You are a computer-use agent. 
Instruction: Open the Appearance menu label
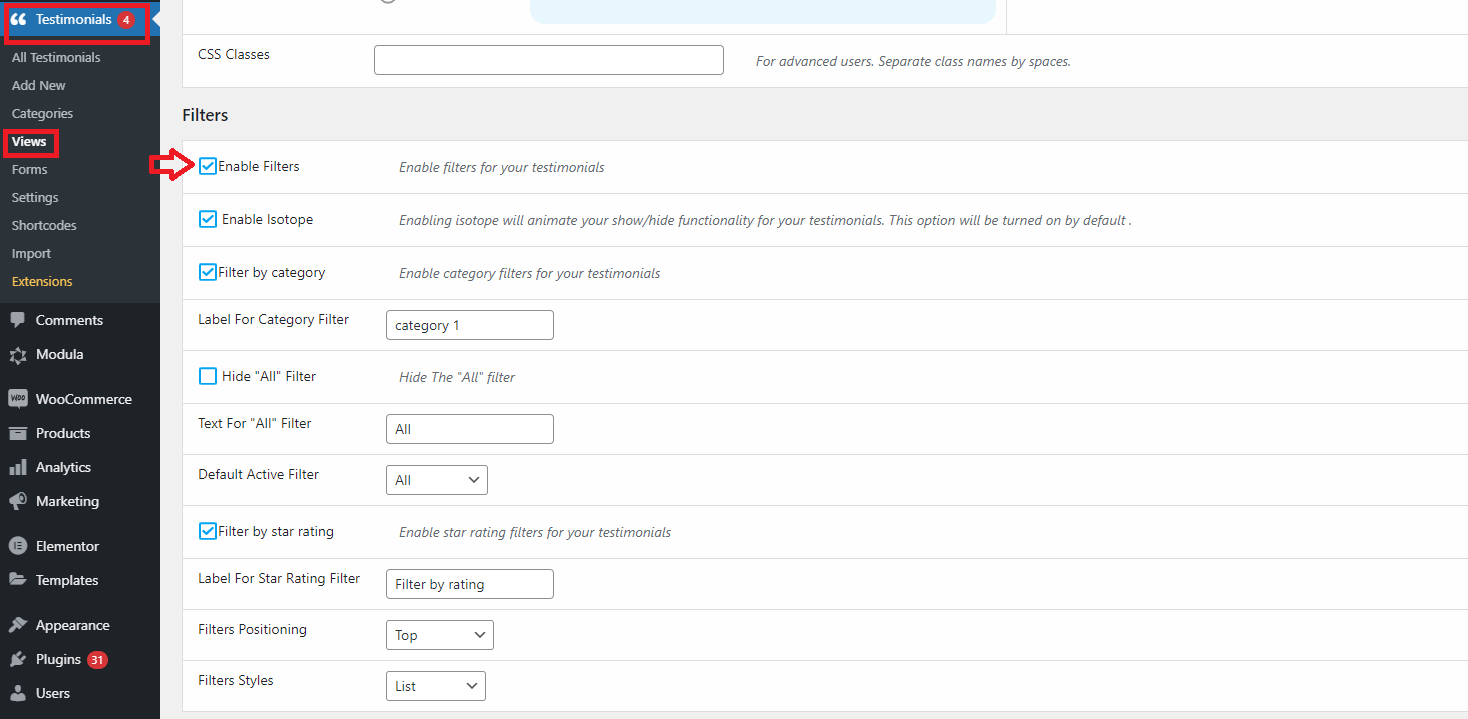tap(73, 625)
